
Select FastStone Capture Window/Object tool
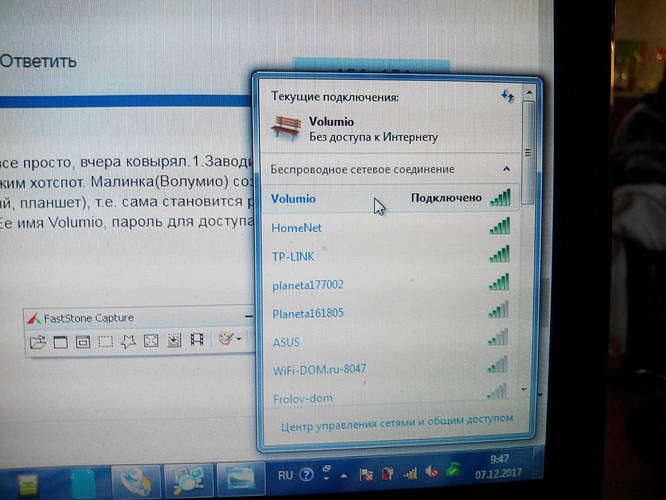(83, 341)
